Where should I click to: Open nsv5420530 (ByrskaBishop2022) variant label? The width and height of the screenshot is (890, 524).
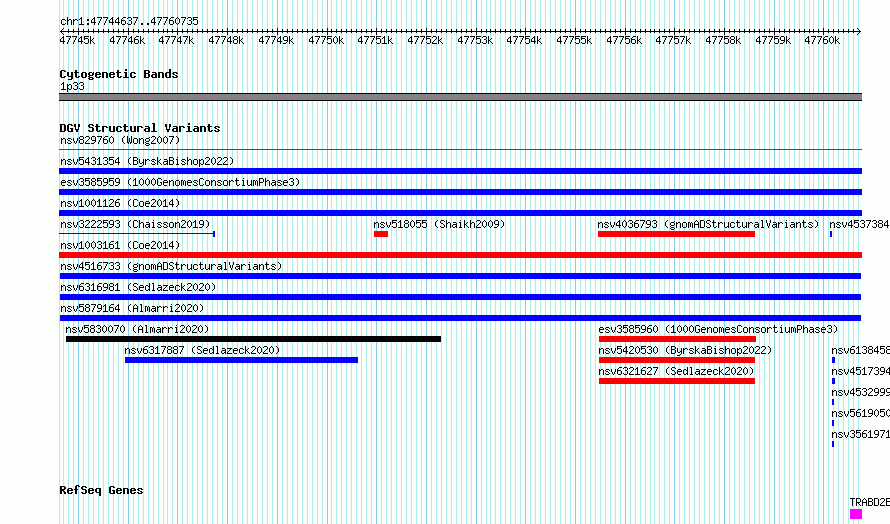click(x=685, y=350)
